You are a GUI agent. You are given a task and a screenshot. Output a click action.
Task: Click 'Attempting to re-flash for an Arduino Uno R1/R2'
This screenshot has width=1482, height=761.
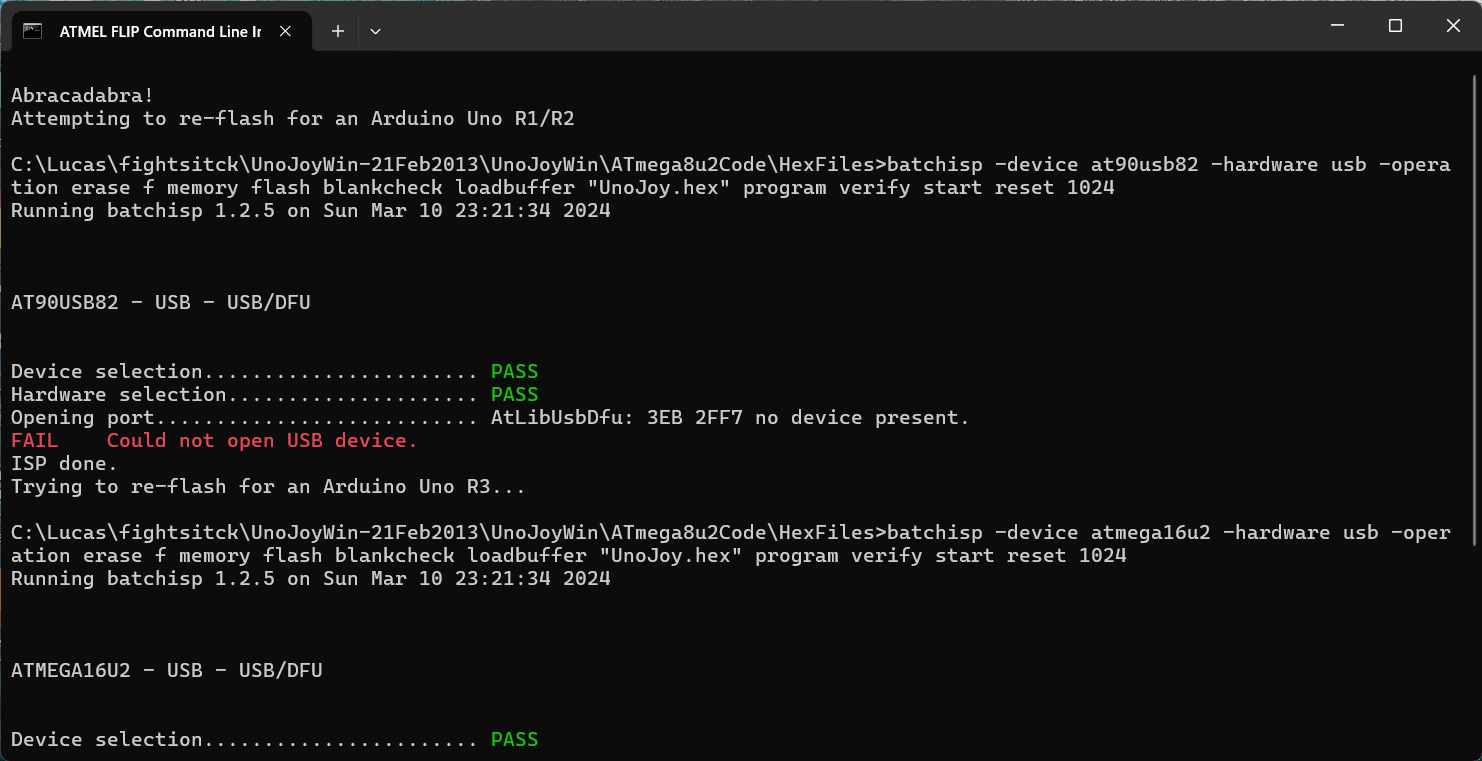tap(293, 119)
